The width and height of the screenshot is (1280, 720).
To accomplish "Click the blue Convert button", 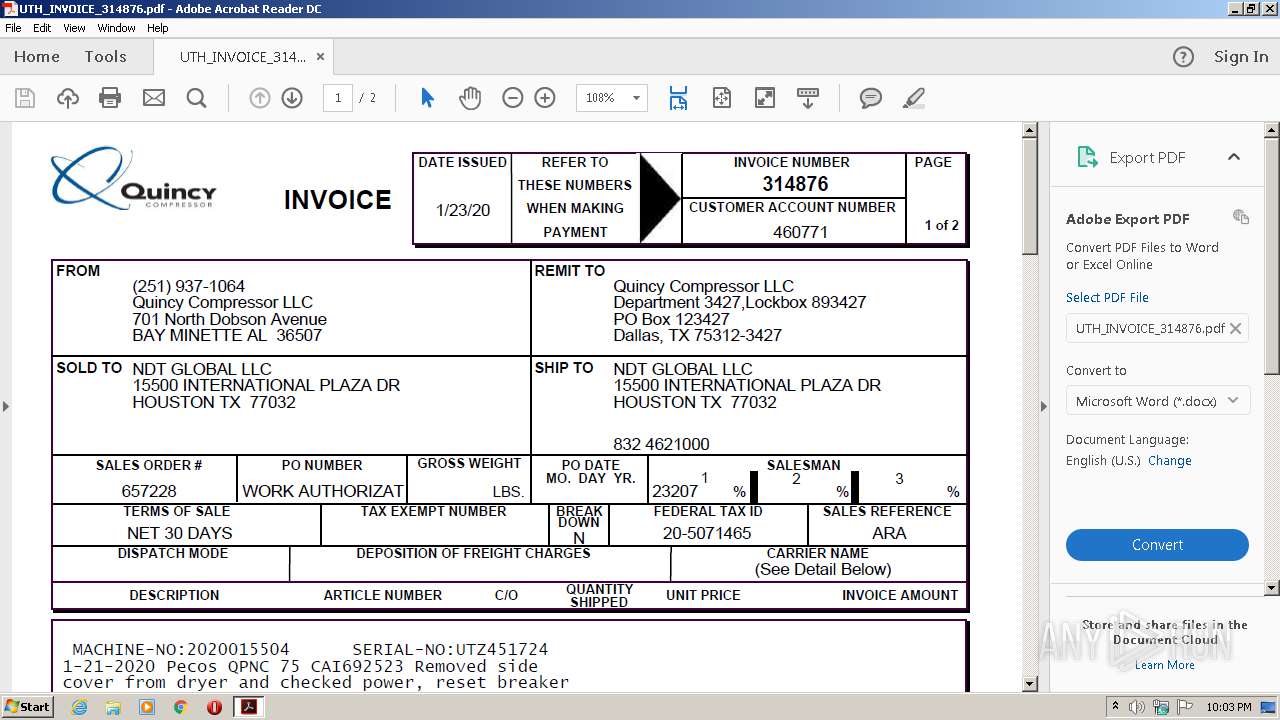I will pos(1157,545).
